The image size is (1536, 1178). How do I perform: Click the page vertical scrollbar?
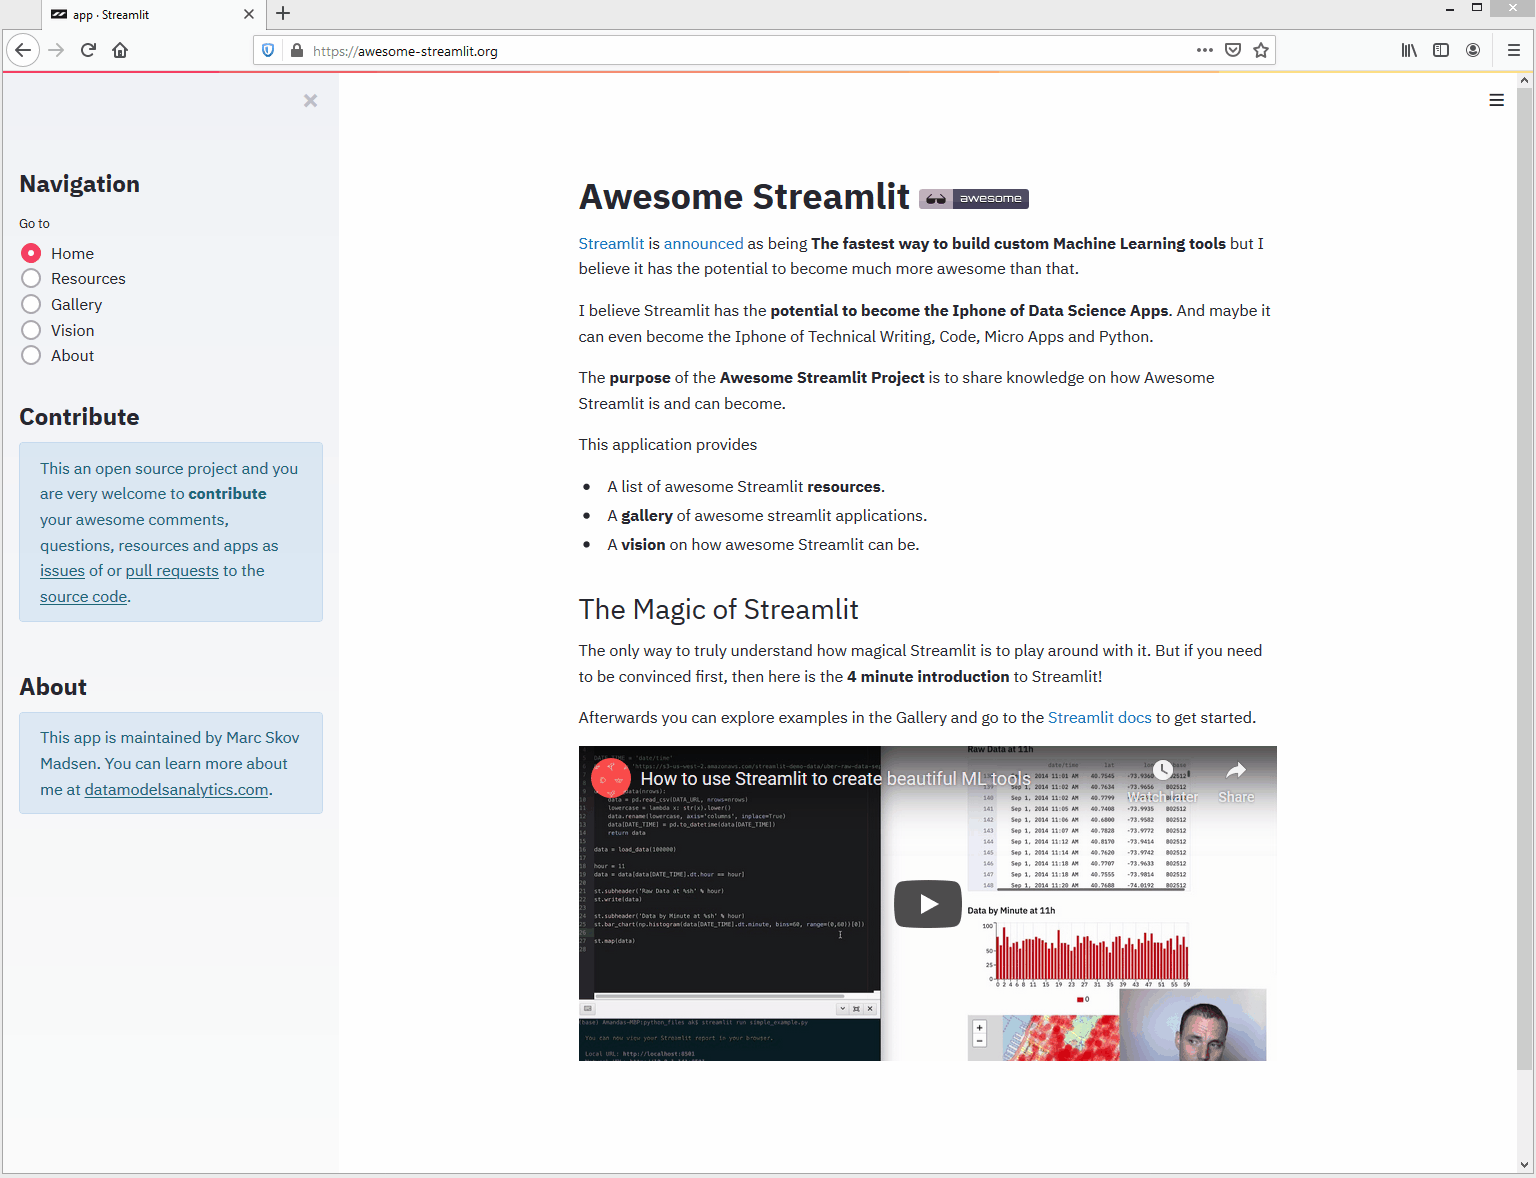(x=1525, y=578)
